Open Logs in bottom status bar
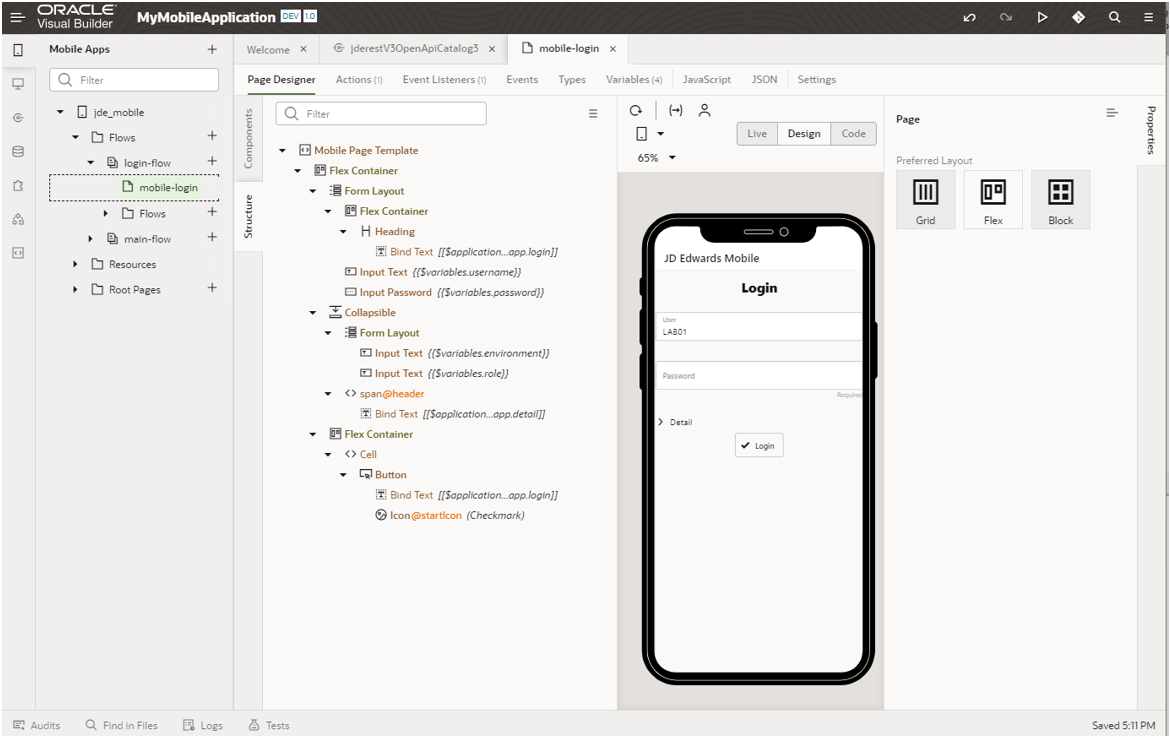 pyautogui.click(x=203, y=725)
